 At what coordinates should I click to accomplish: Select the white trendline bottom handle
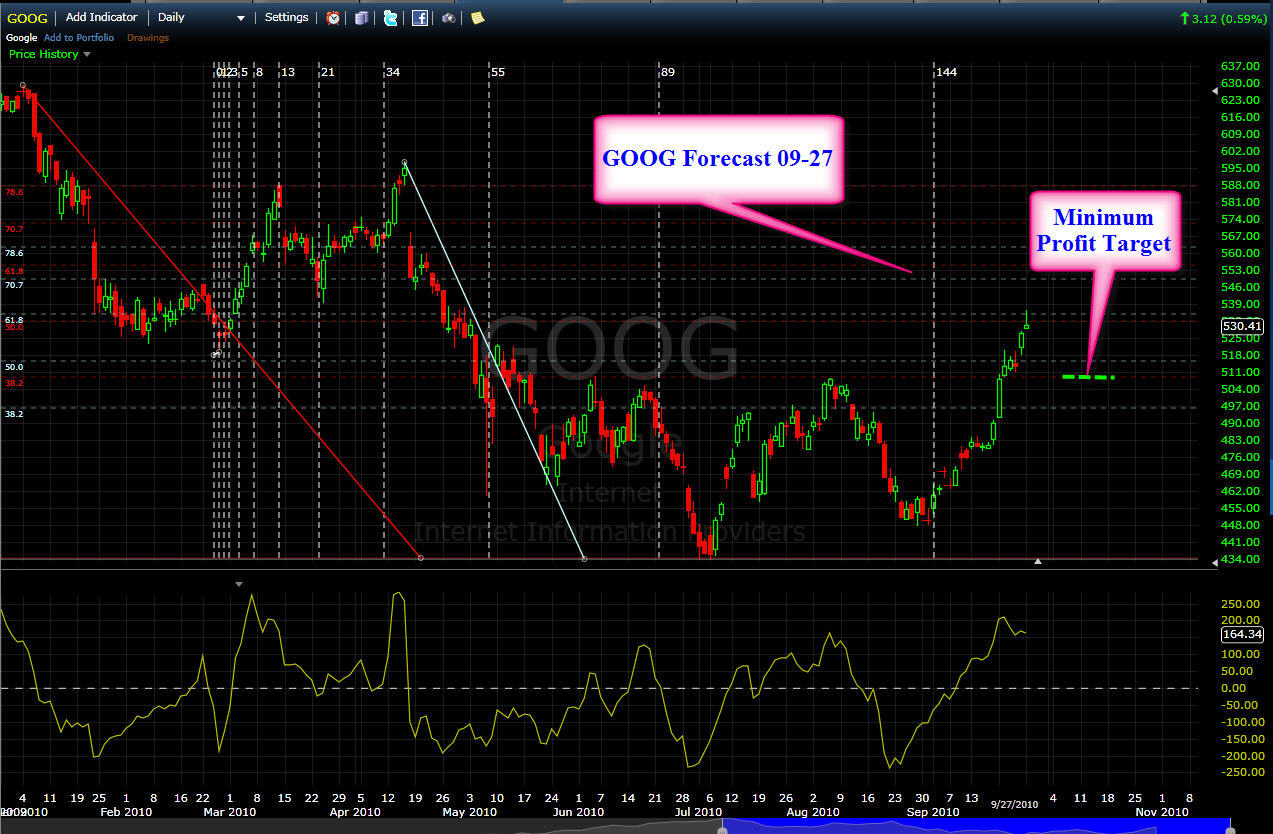[x=584, y=559]
